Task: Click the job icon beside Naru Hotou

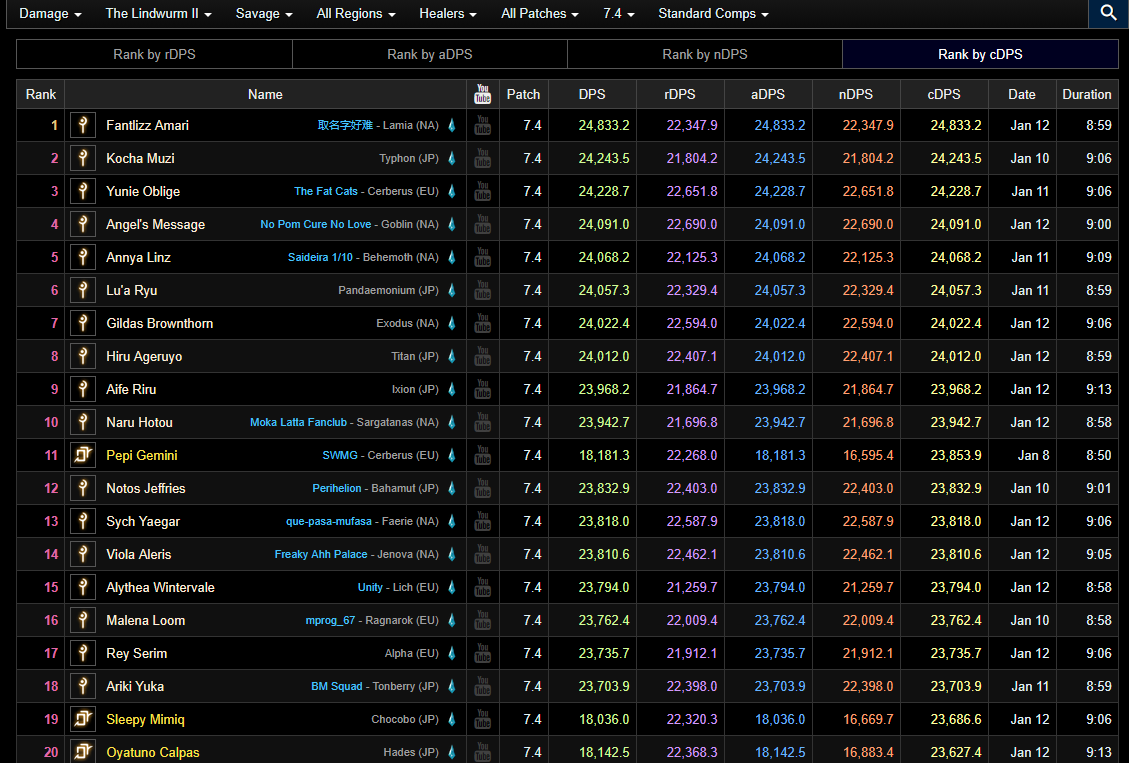Action: point(83,422)
